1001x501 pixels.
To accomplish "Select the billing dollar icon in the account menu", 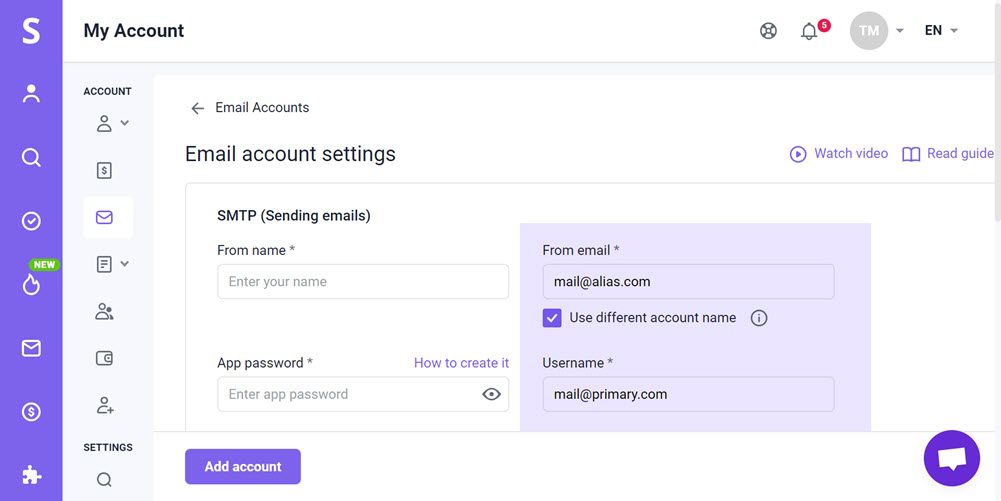I will click(x=104, y=170).
